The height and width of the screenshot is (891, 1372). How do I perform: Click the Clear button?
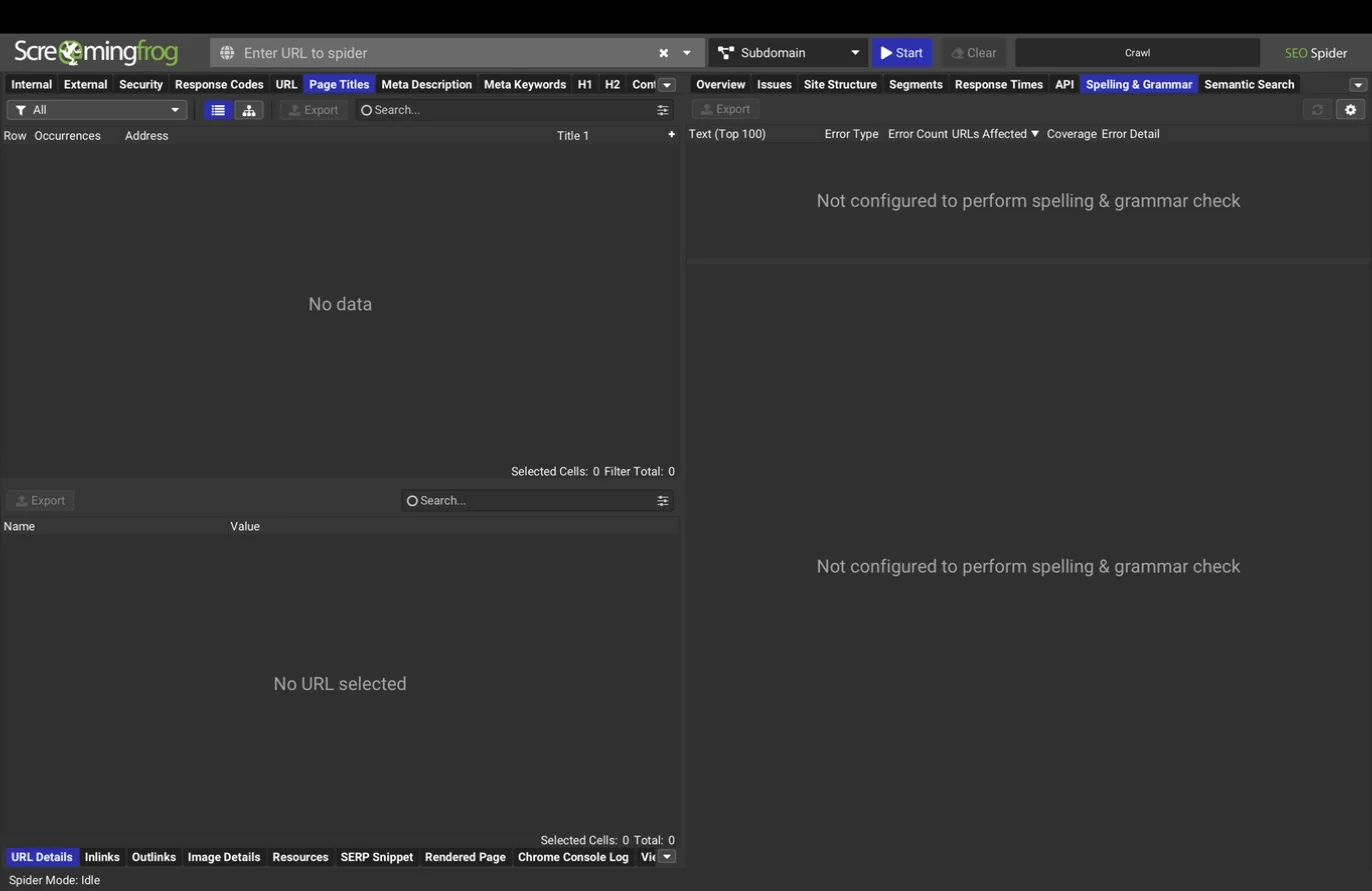pos(973,53)
